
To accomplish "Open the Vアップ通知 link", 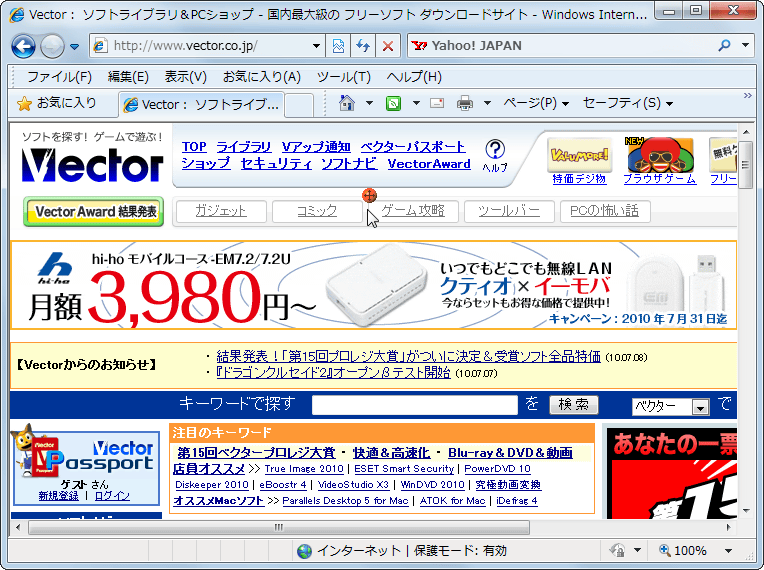I will click(316, 147).
